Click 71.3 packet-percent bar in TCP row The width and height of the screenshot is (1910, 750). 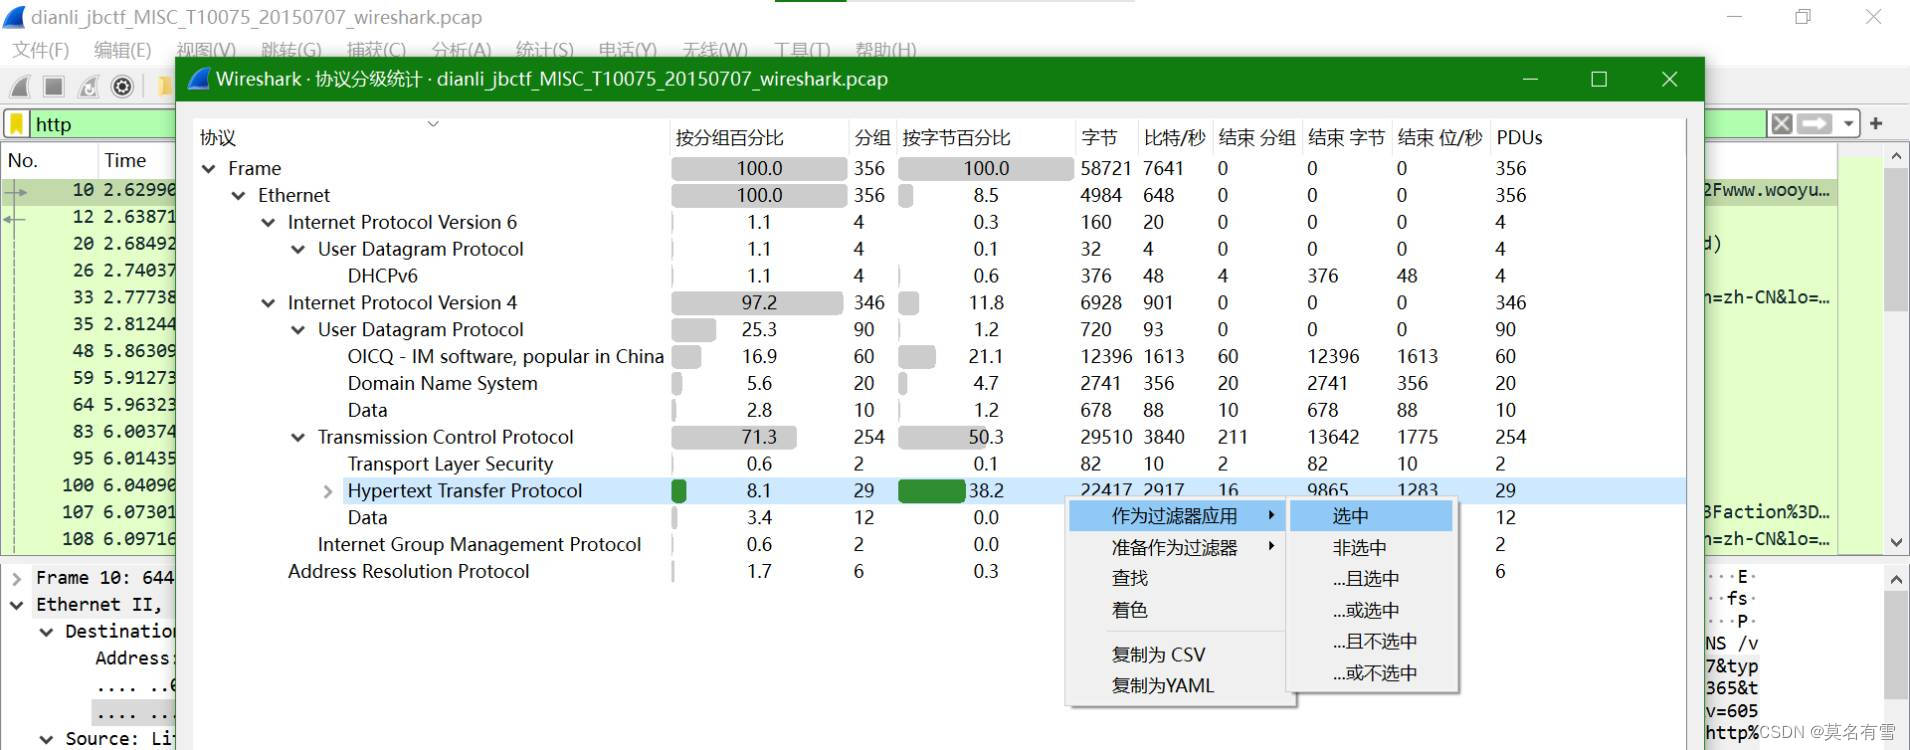click(734, 437)
